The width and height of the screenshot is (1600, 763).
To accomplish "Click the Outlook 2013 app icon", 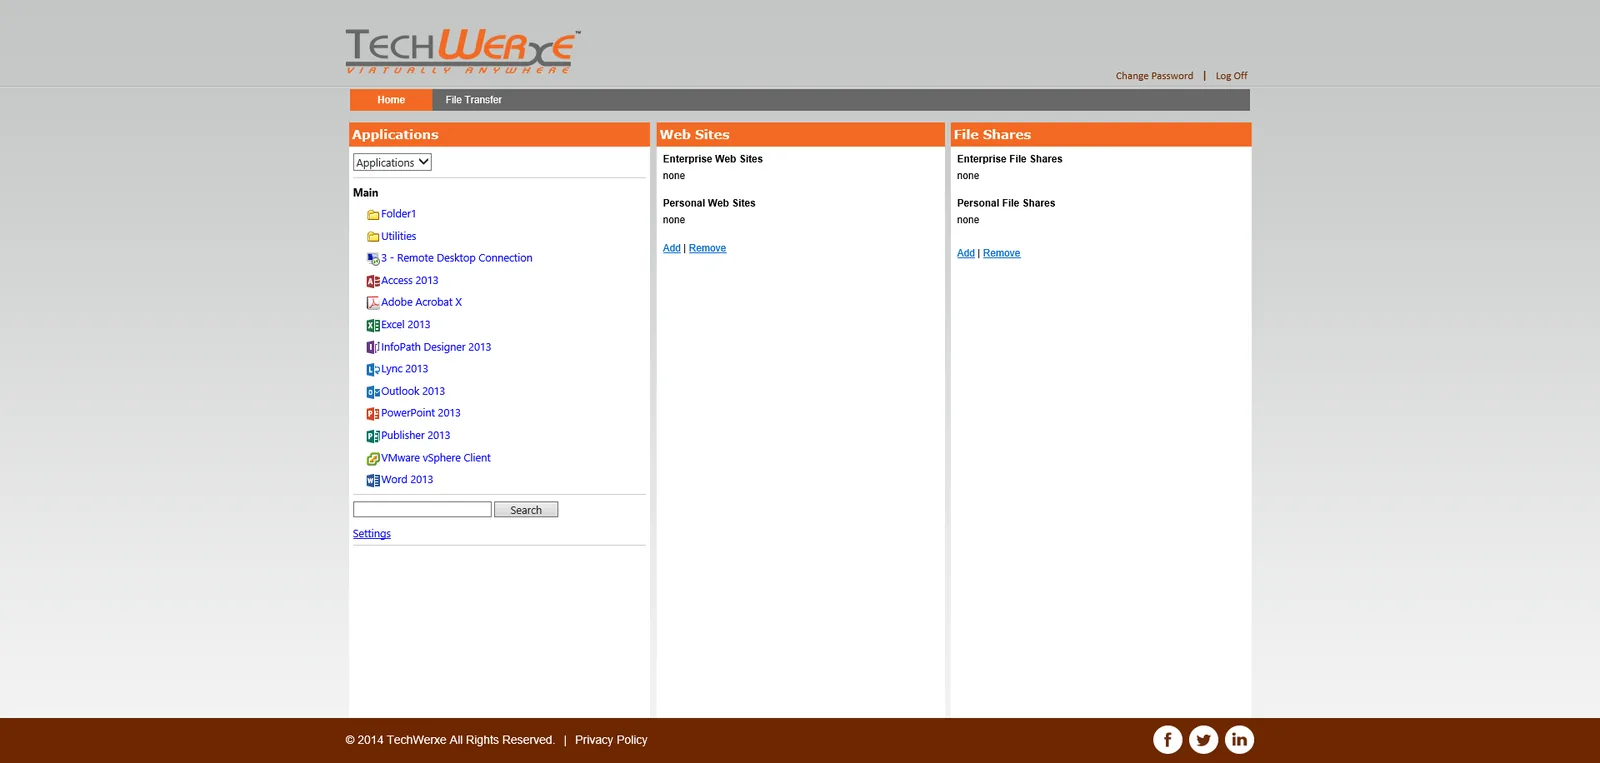I will pos(373,392).
